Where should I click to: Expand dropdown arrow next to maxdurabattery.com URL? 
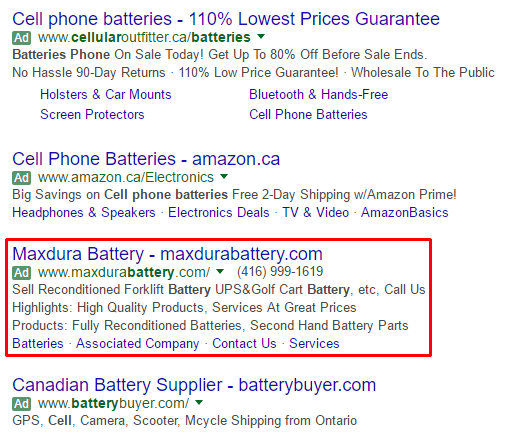(220, 271)
